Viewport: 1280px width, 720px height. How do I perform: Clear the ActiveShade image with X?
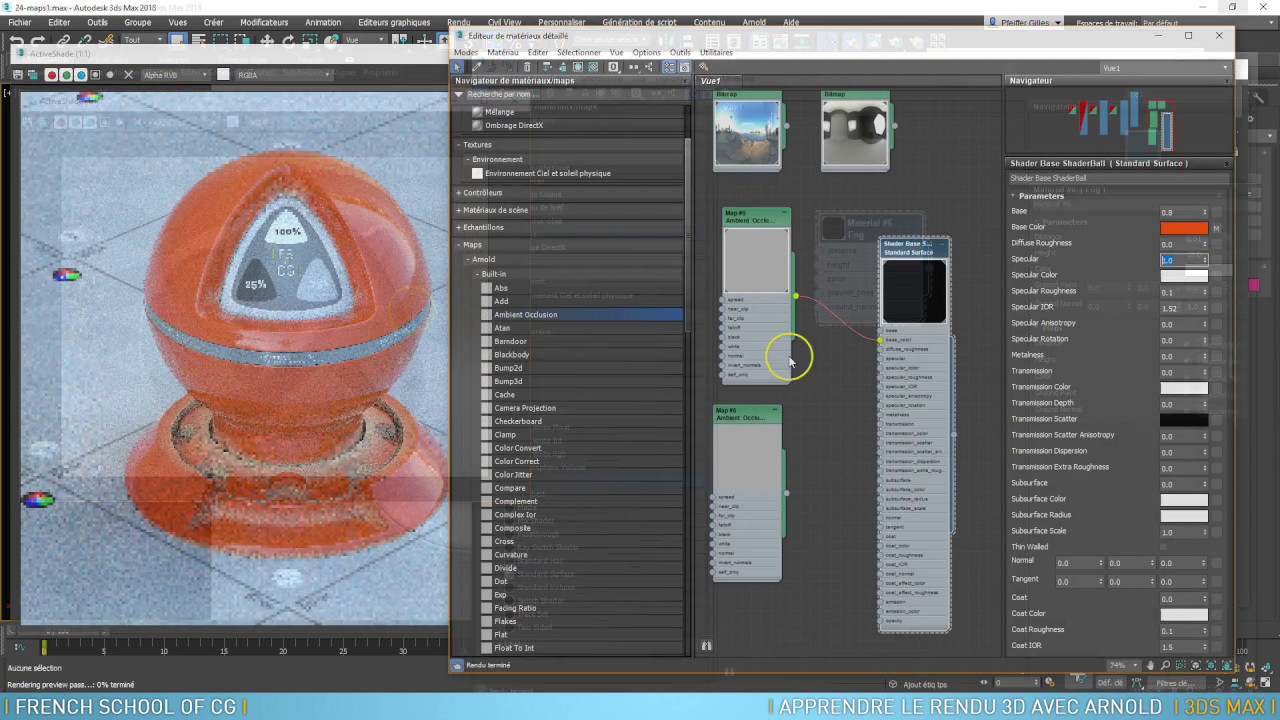(x=128, y=75)
